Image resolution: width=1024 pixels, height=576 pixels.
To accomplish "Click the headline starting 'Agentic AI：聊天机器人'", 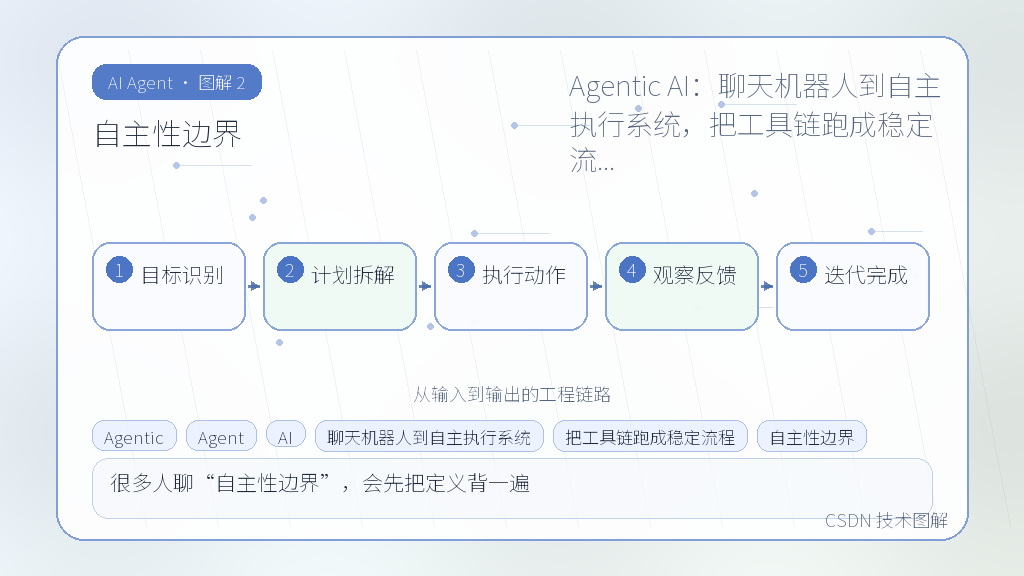I will click(x=754, y=123).
